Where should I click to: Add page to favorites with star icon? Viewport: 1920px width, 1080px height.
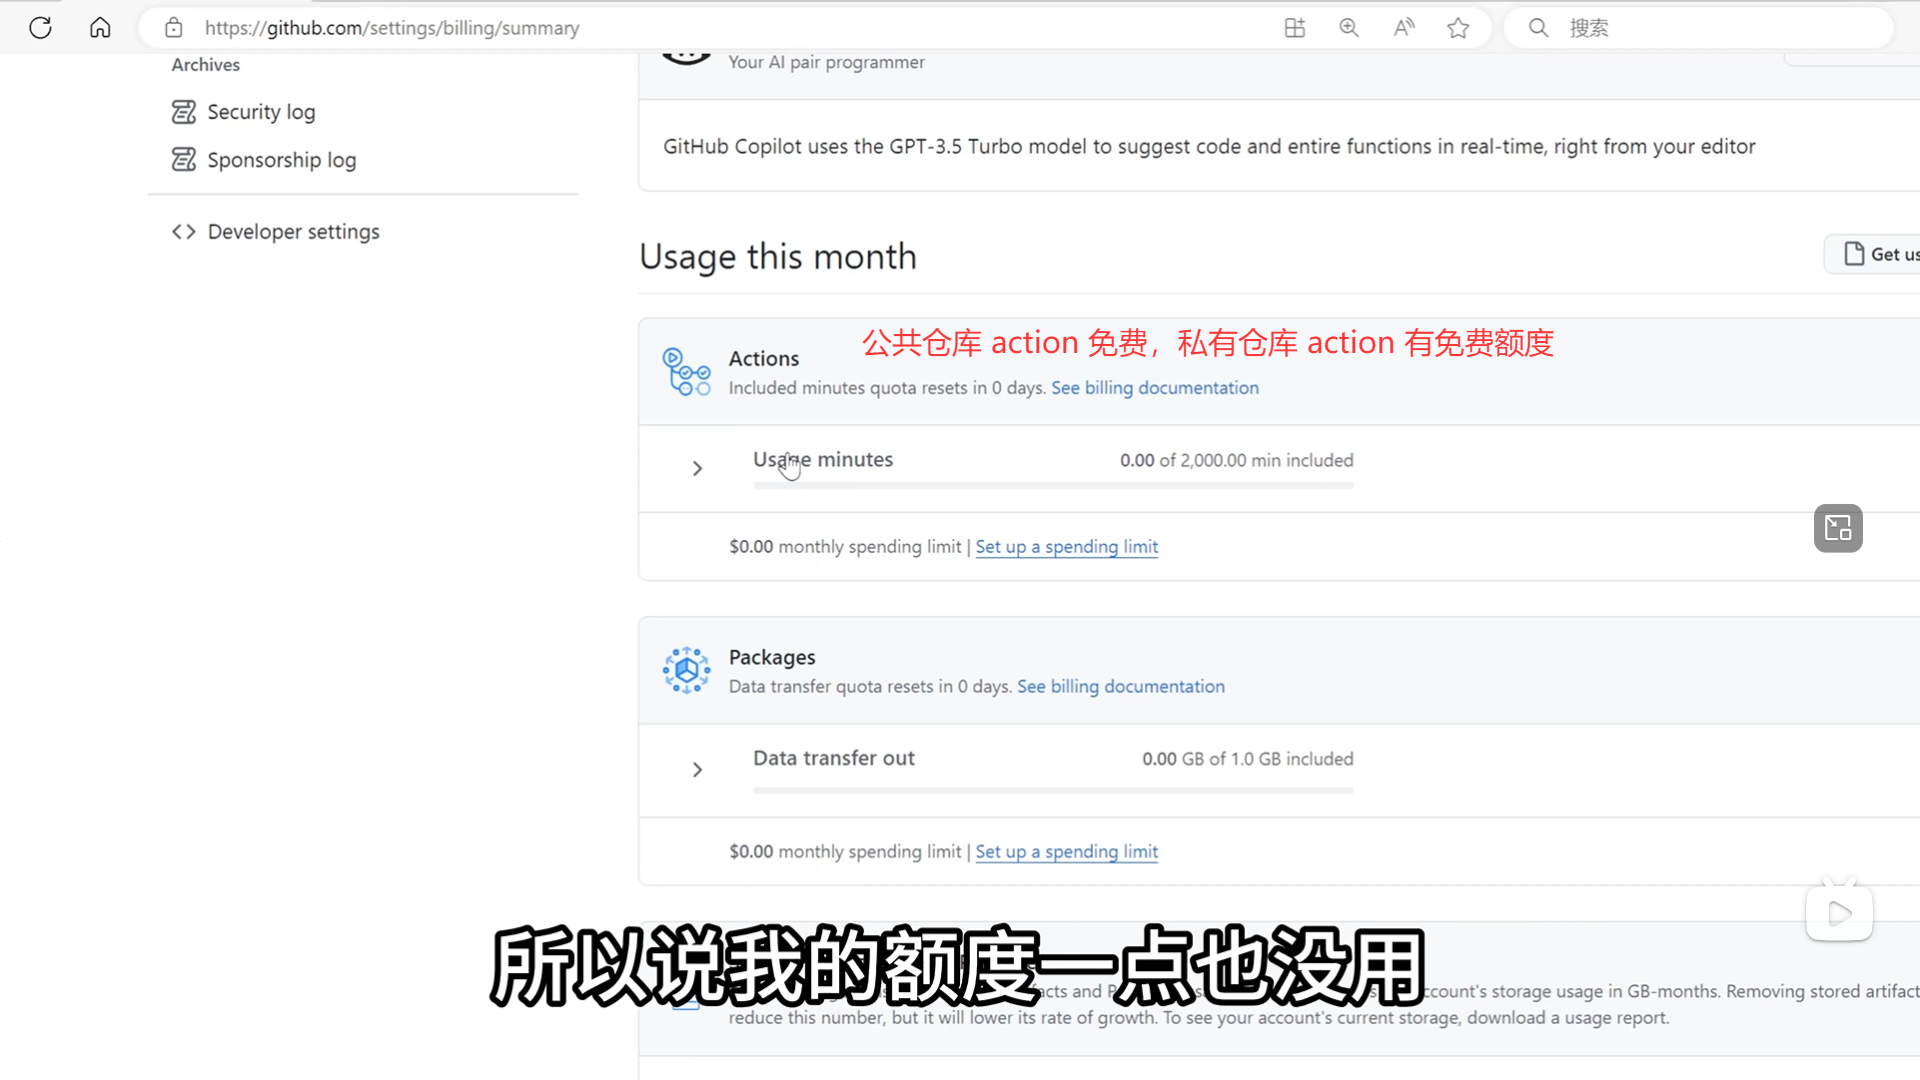1458,28
